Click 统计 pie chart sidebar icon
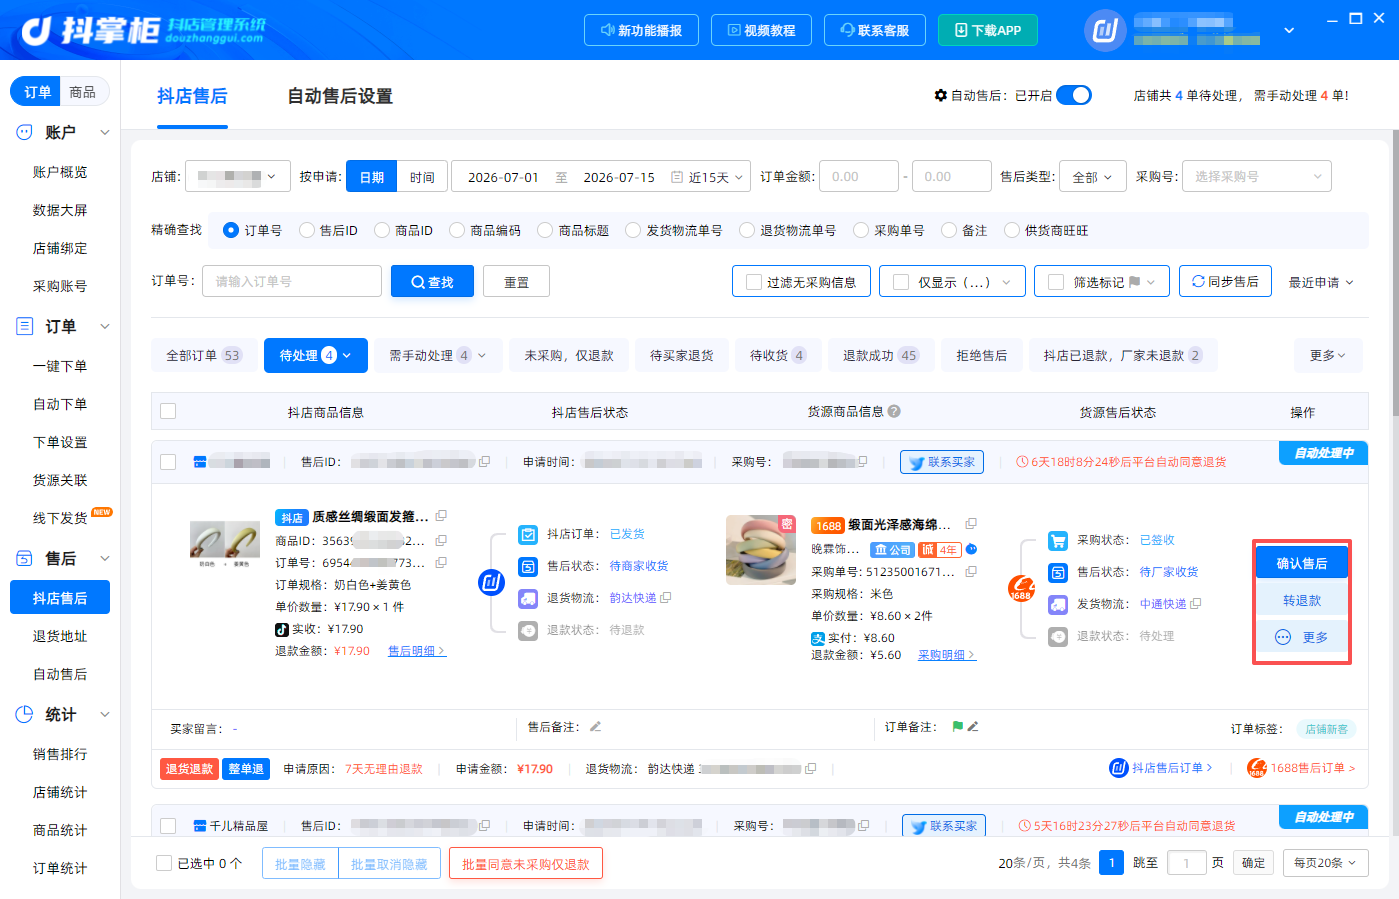The height and width of the screenshot is (899, 1399). click(x=25, y=714)
